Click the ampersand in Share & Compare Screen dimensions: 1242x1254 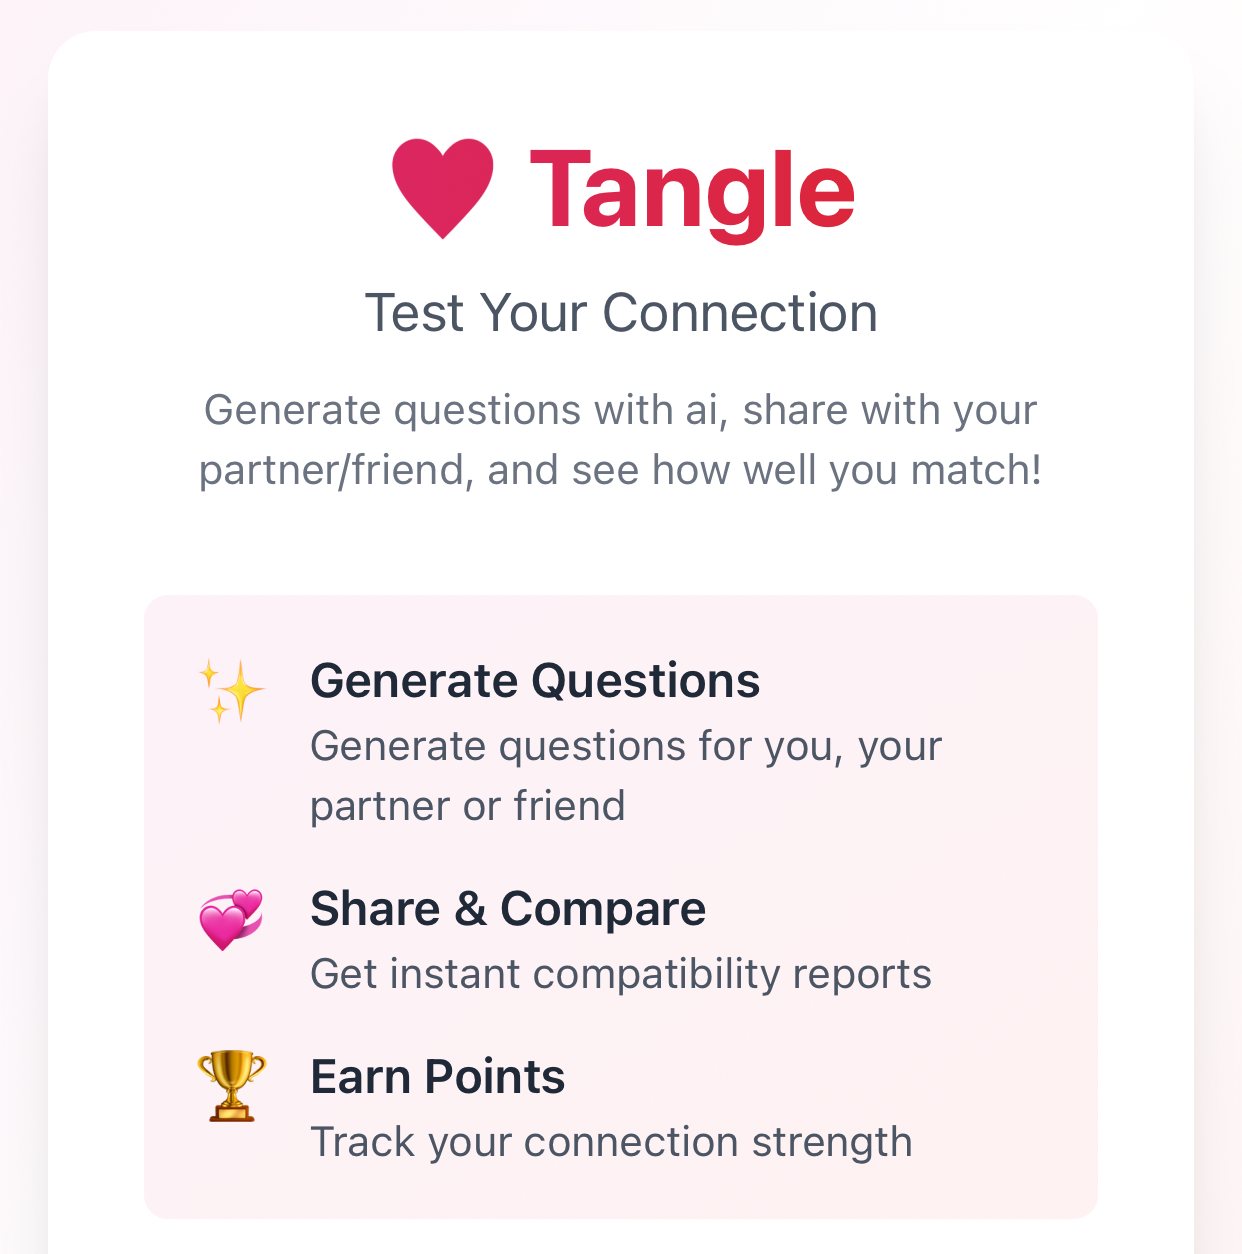click(470, 909)
